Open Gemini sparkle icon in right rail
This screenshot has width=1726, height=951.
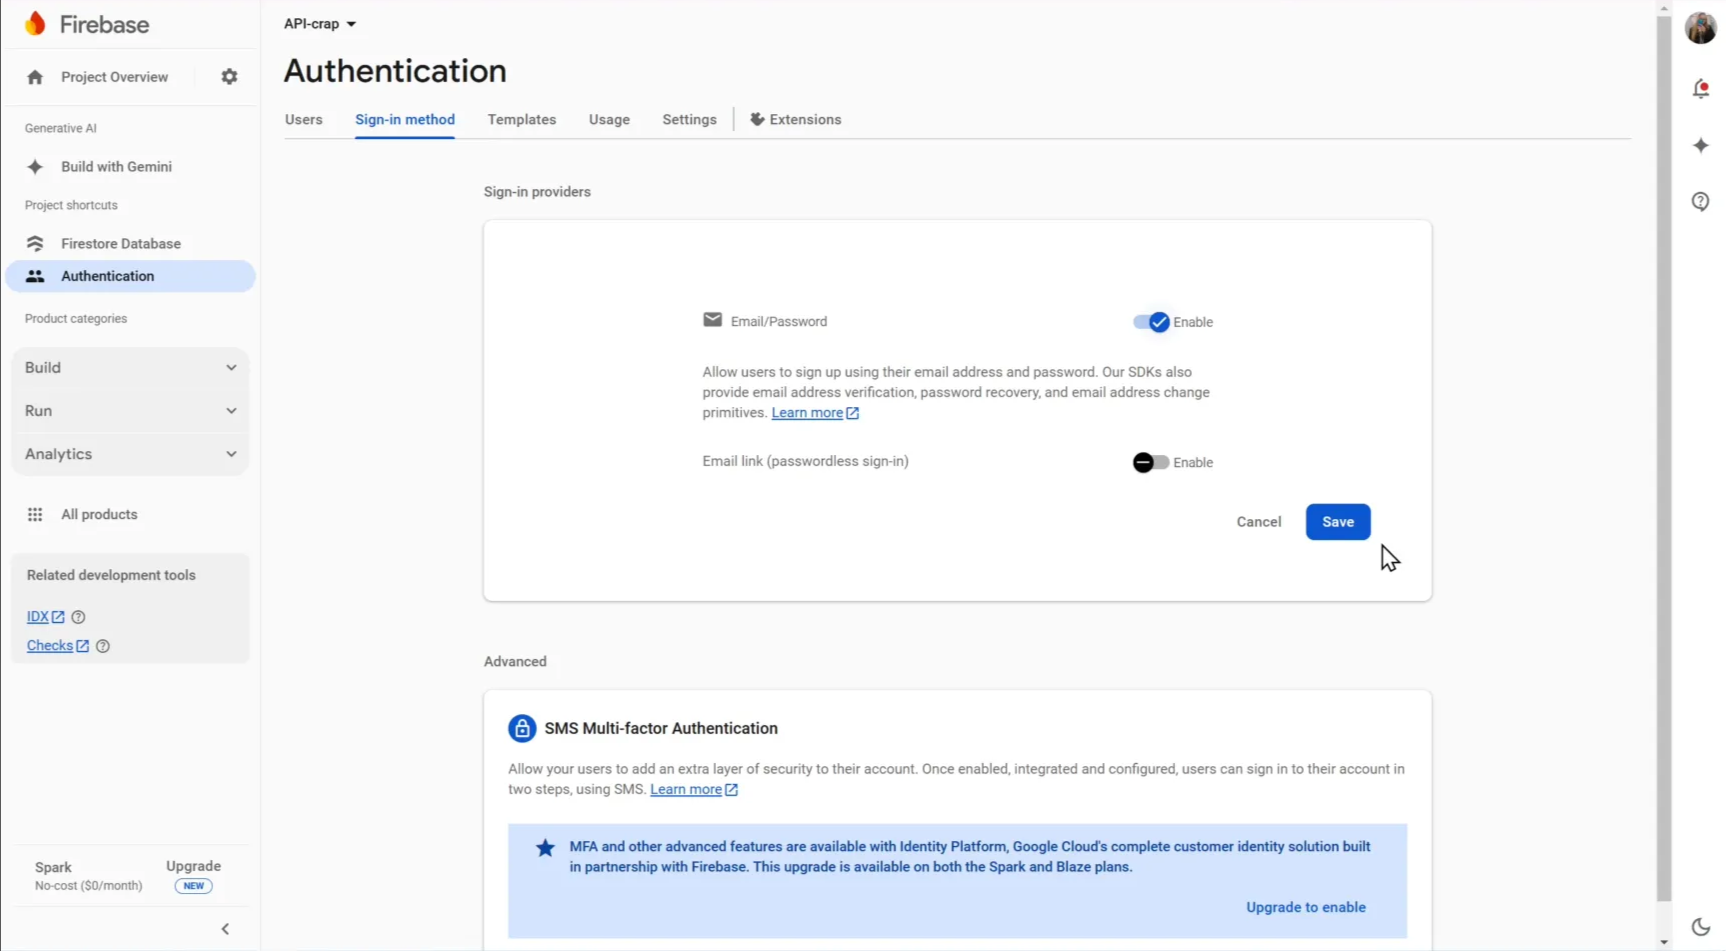pos(1701,146)
